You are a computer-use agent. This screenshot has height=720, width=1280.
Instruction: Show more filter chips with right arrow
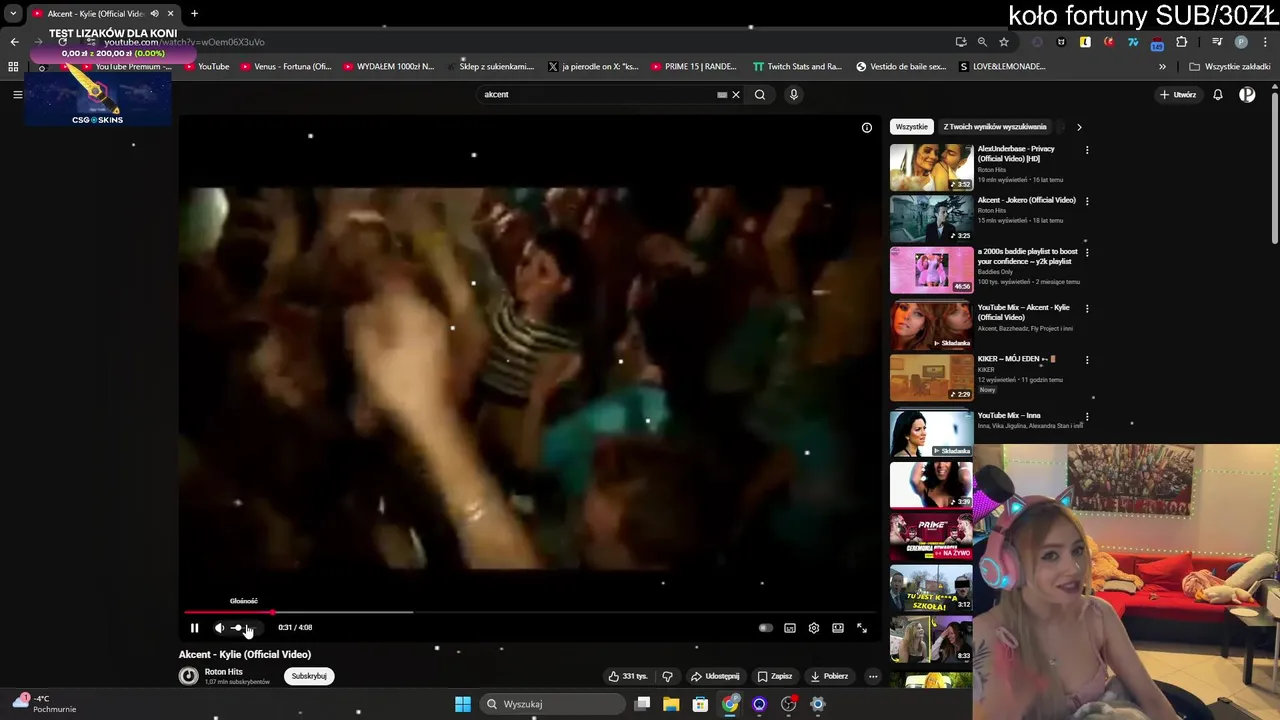coord(1079,127)
